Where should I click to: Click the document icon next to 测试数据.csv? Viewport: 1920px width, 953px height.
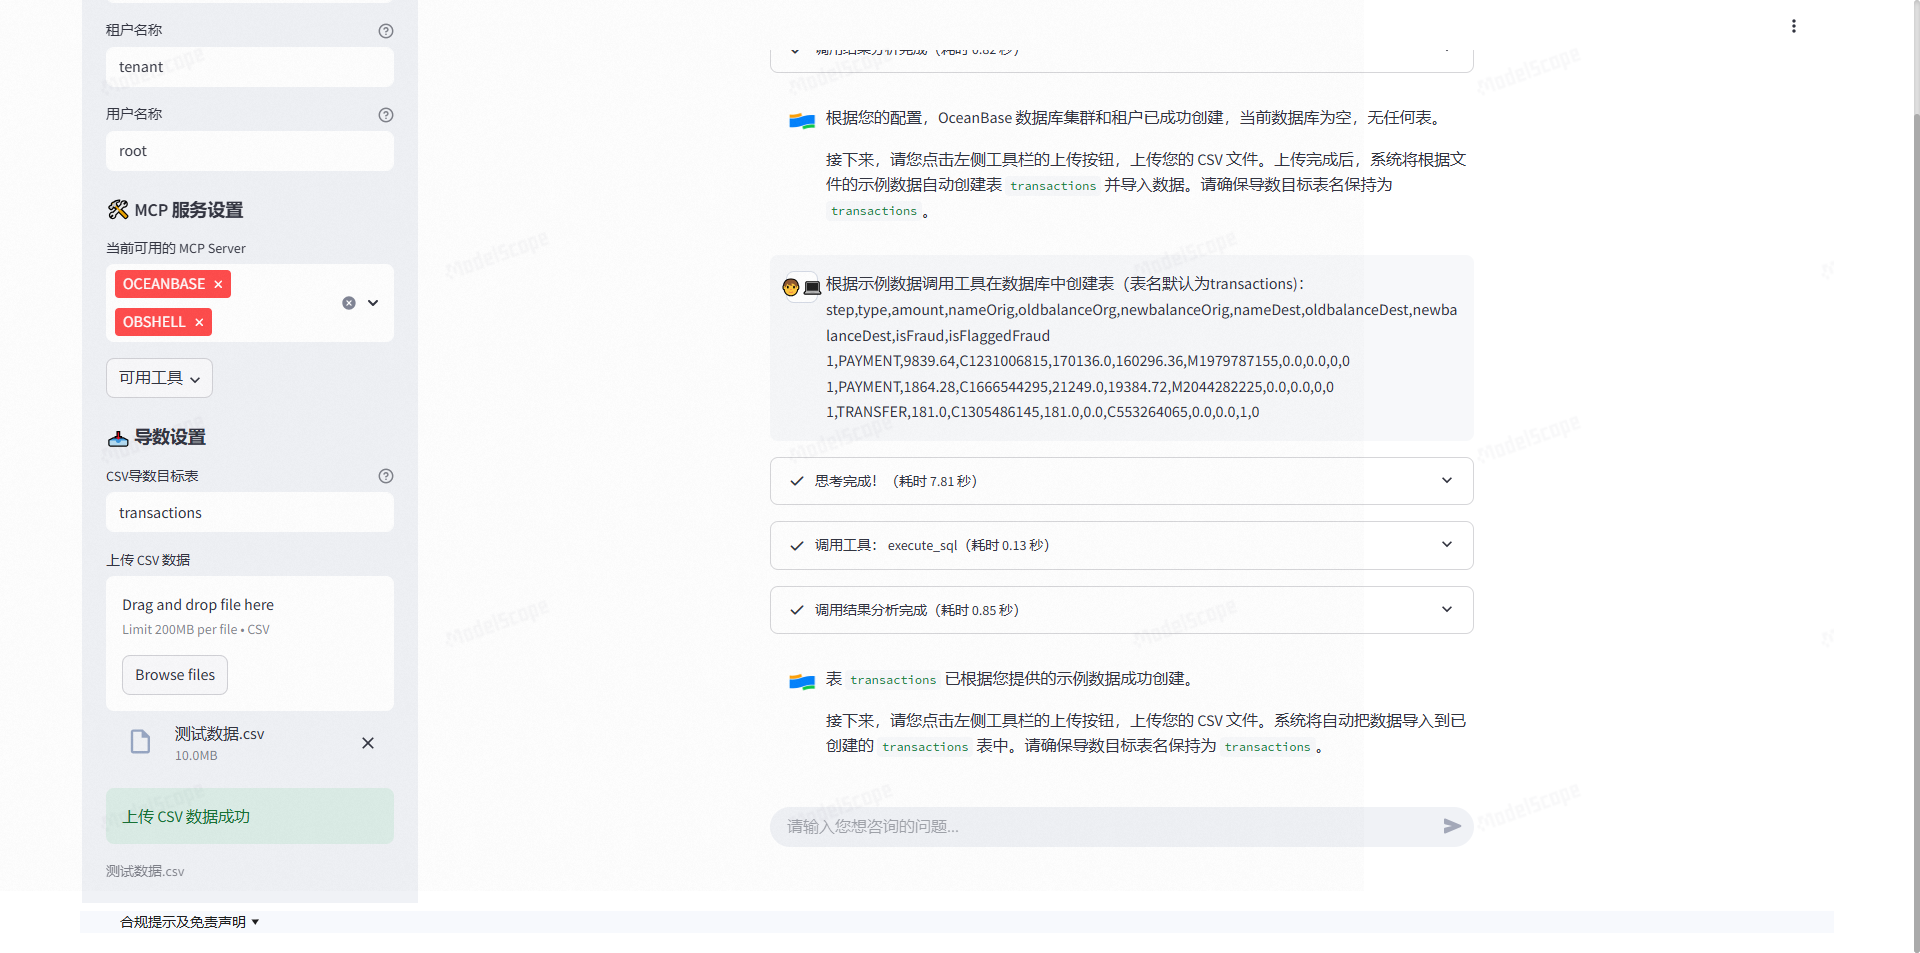[140, 742]
